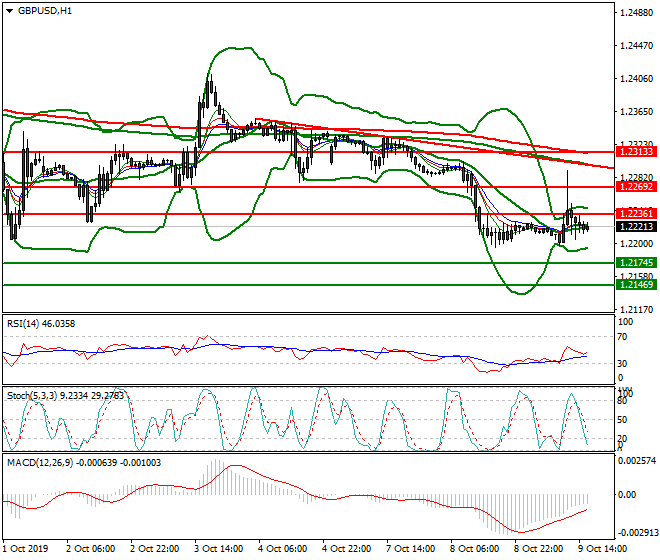
Task: Click the 1 Oct 2019 date label
Action: coord(27,550)
